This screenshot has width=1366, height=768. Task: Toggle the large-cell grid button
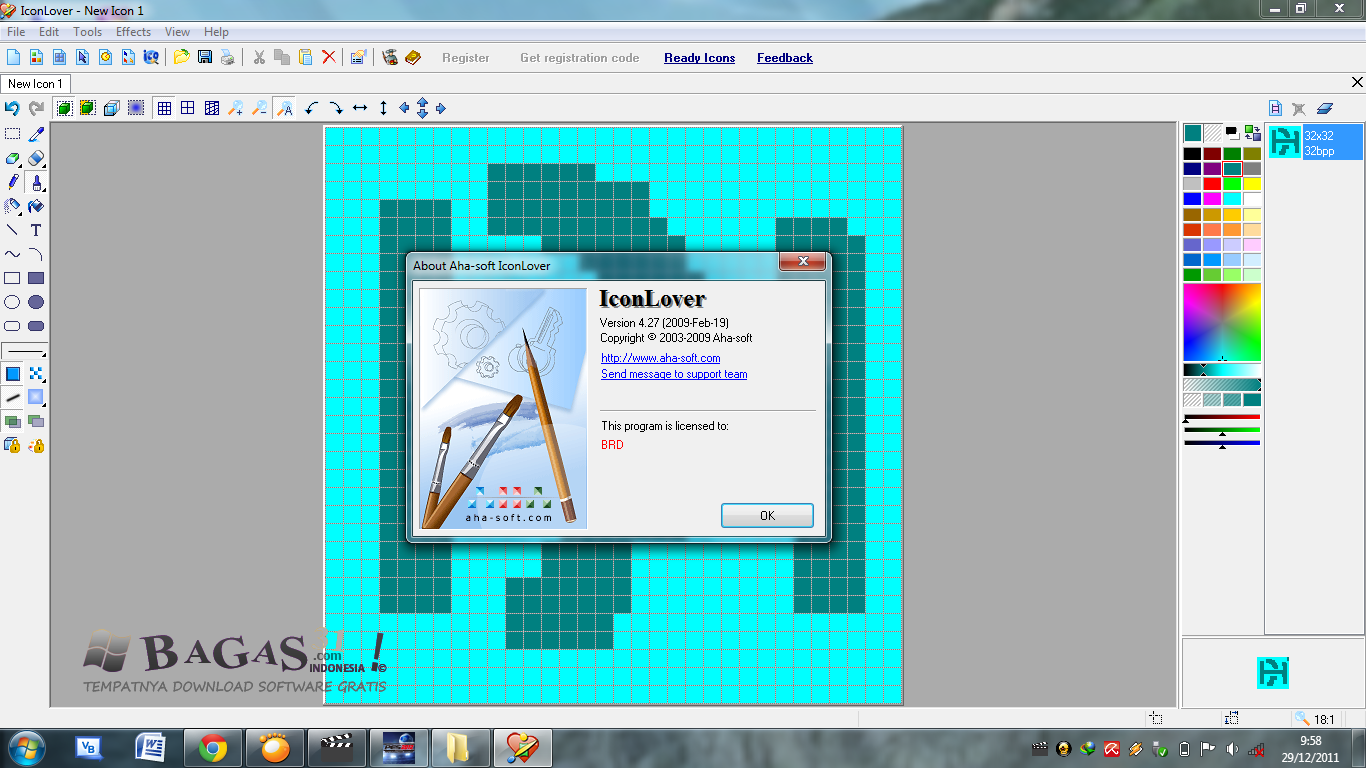pyautogui.click(x=188, y=108)
